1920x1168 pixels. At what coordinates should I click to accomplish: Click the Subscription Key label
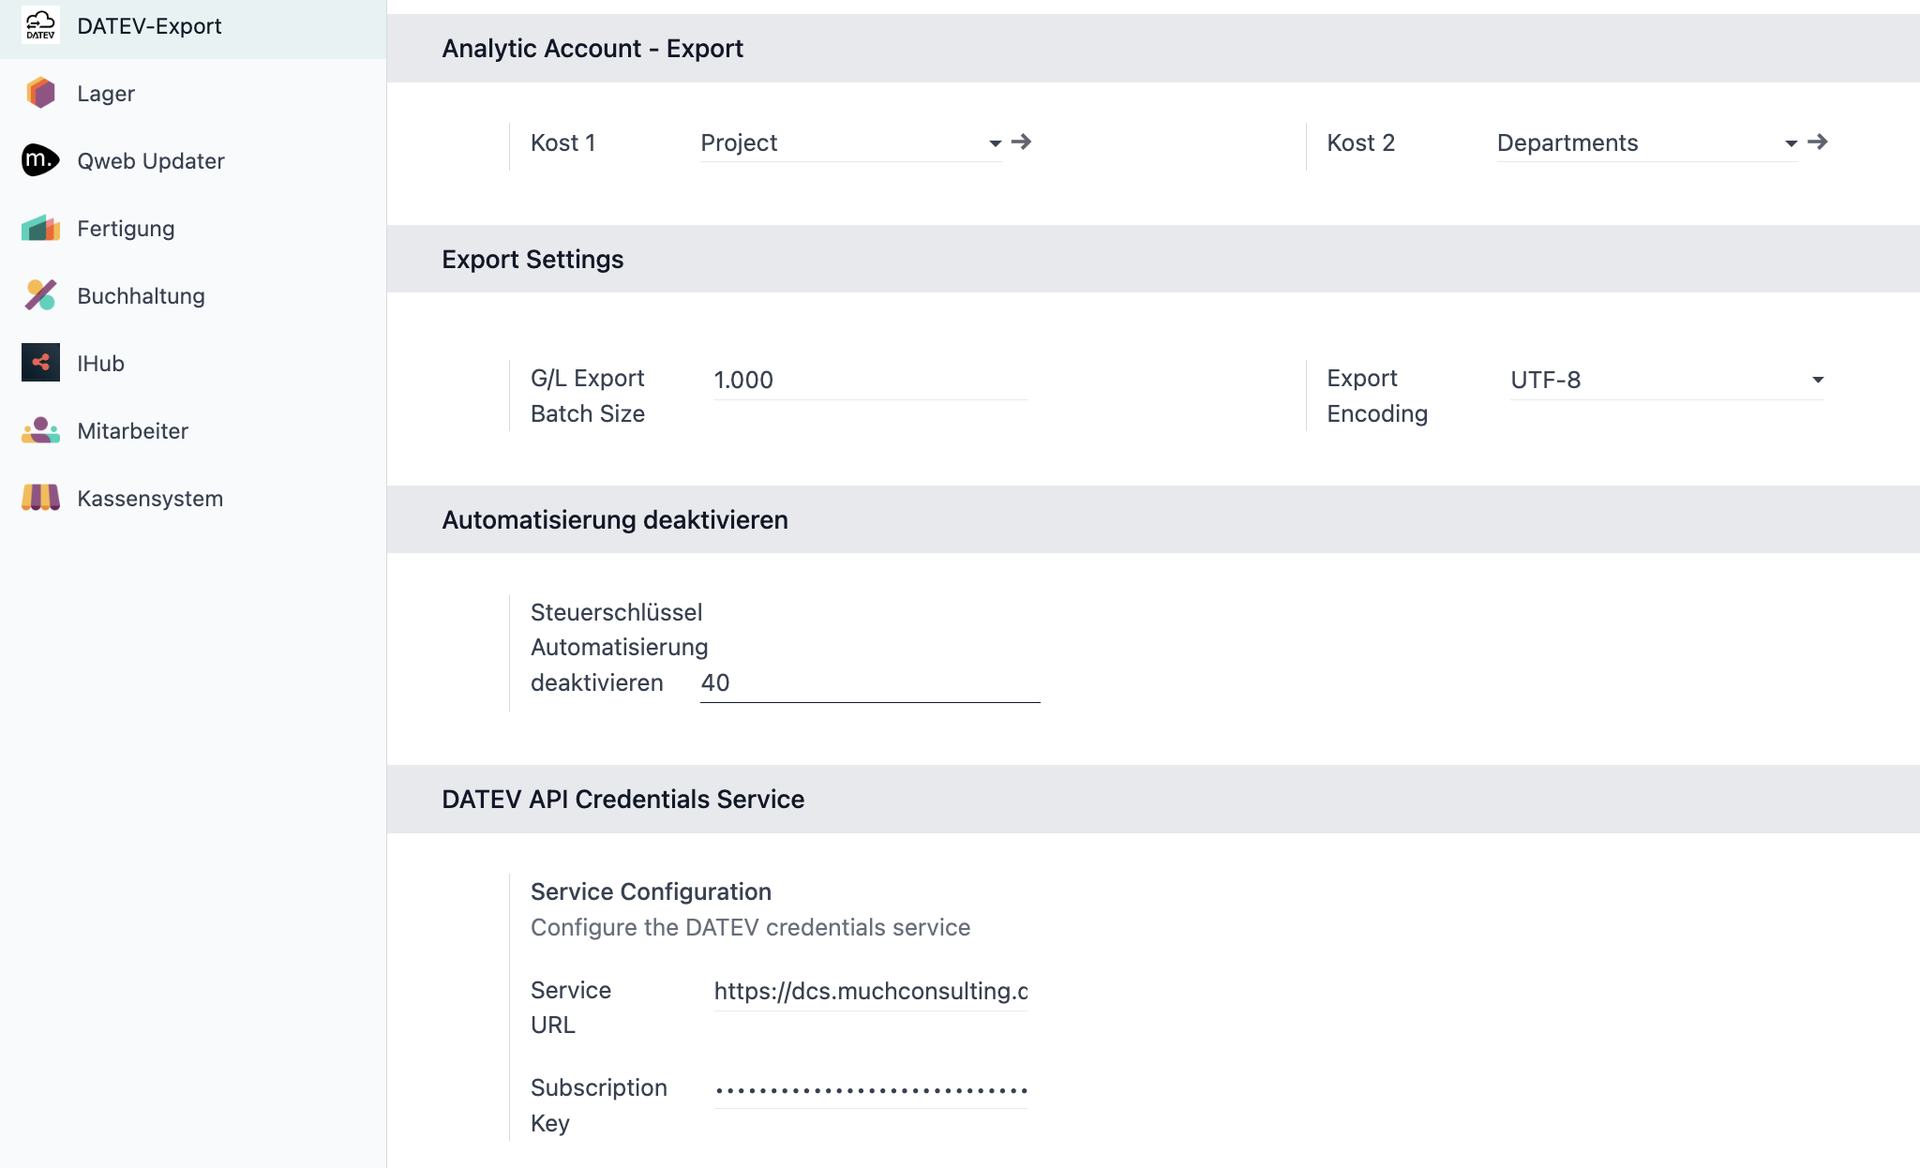pyautogui.click(x=598, y=1105)
